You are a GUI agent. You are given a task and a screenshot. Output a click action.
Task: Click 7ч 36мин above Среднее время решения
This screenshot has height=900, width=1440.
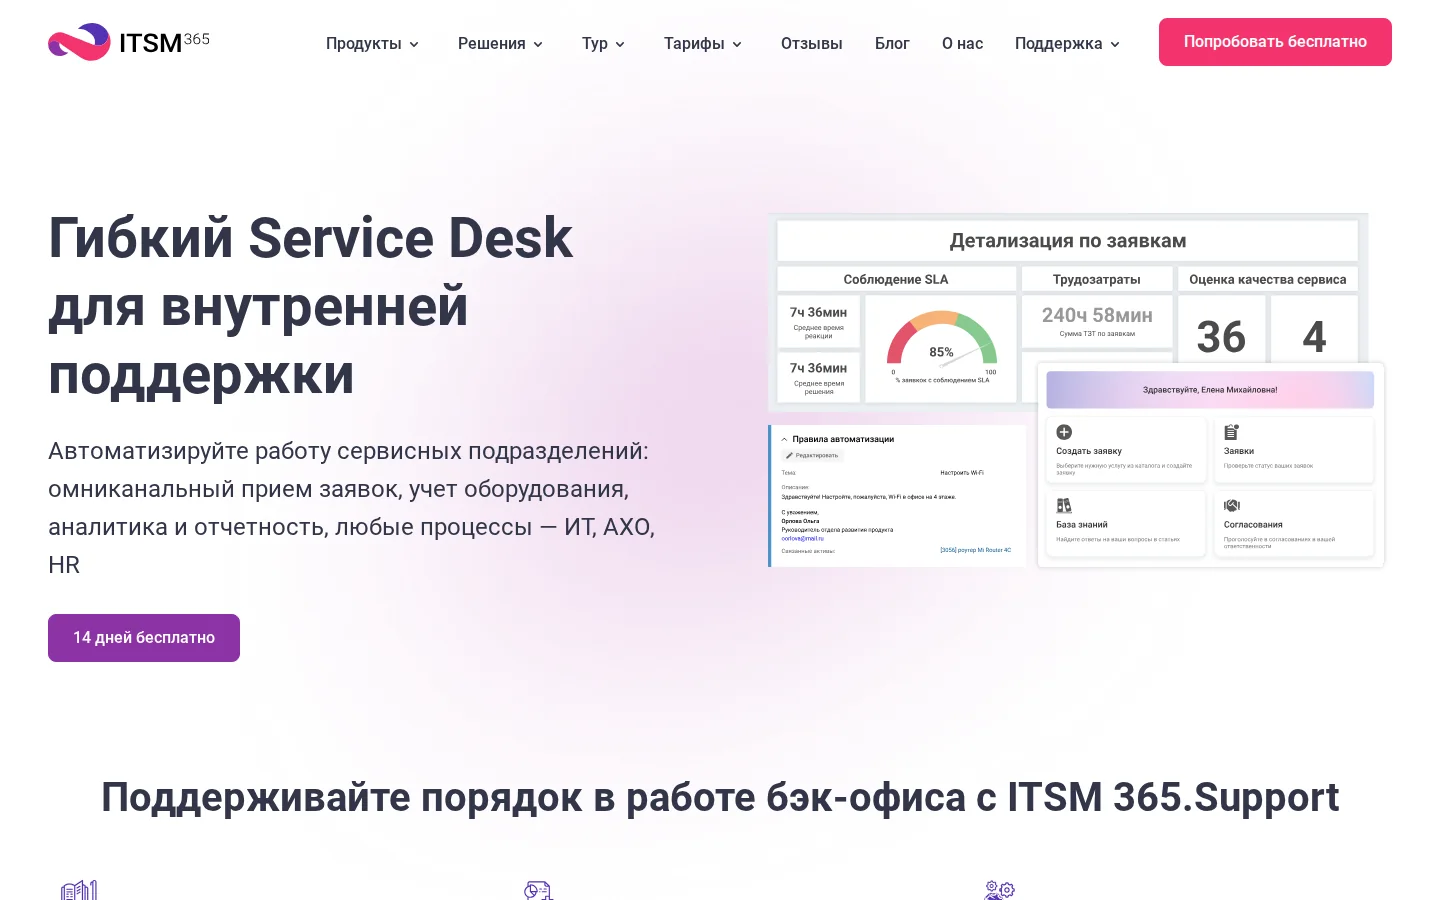coord(818,368)
